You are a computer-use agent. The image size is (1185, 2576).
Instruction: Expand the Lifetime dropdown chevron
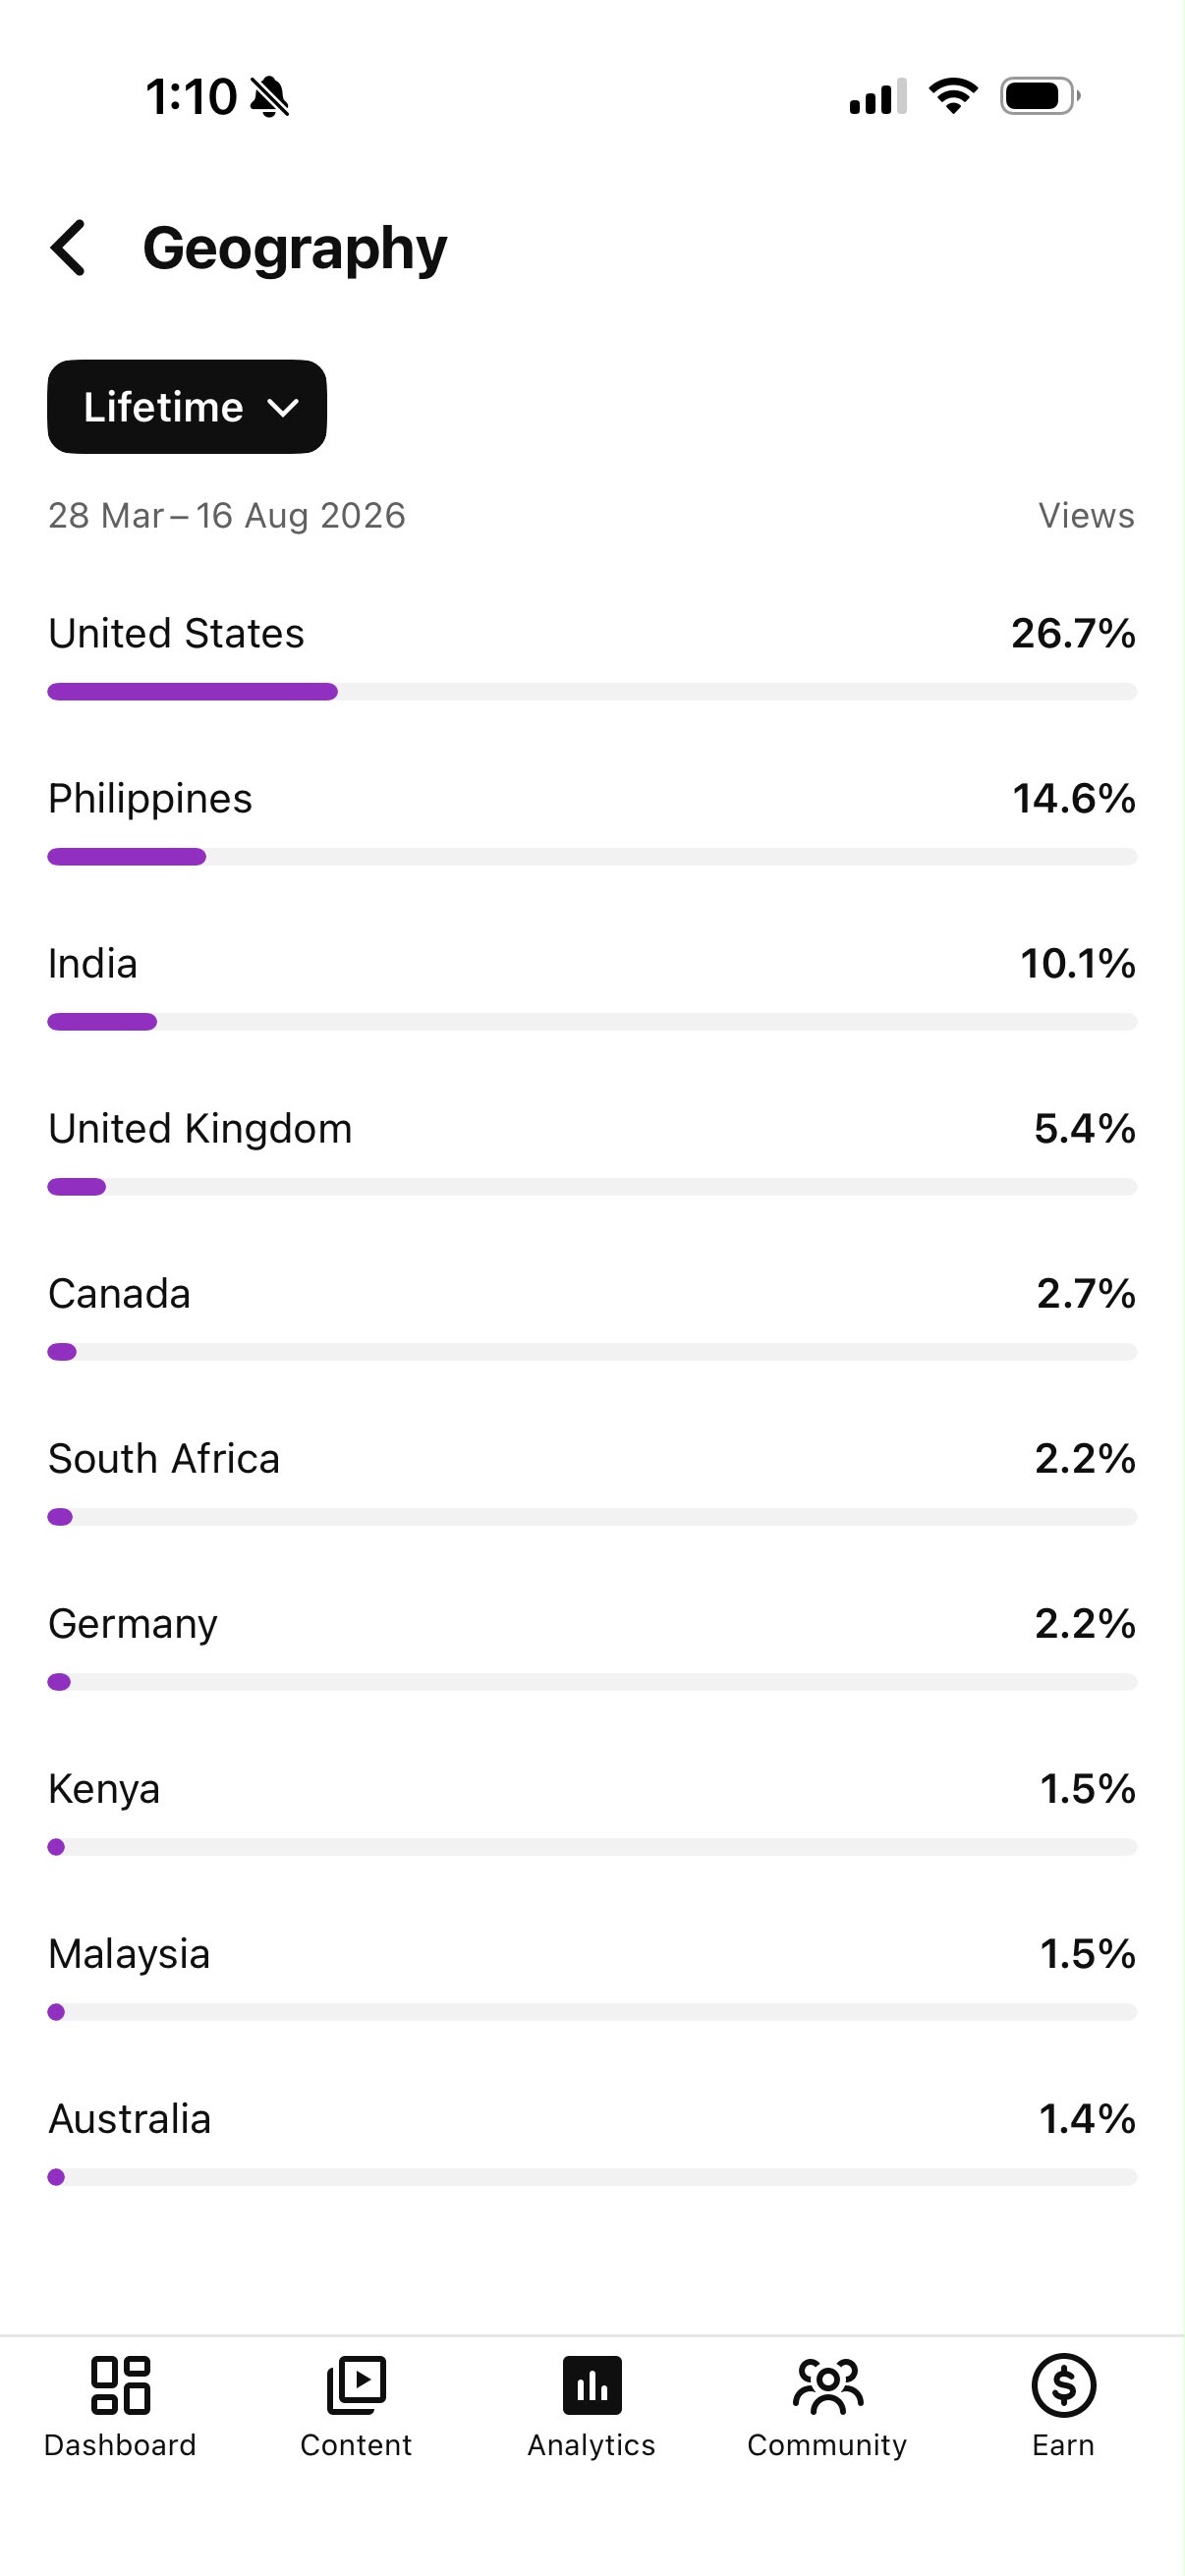[284, 408]
